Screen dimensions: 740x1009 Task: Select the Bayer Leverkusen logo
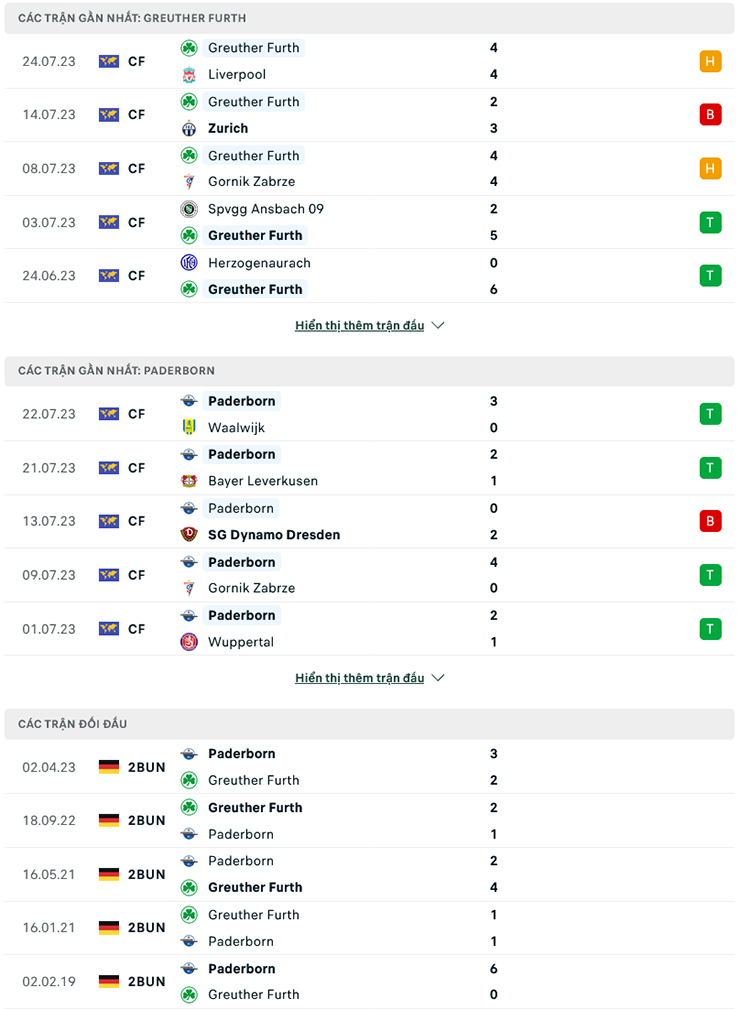189,481
